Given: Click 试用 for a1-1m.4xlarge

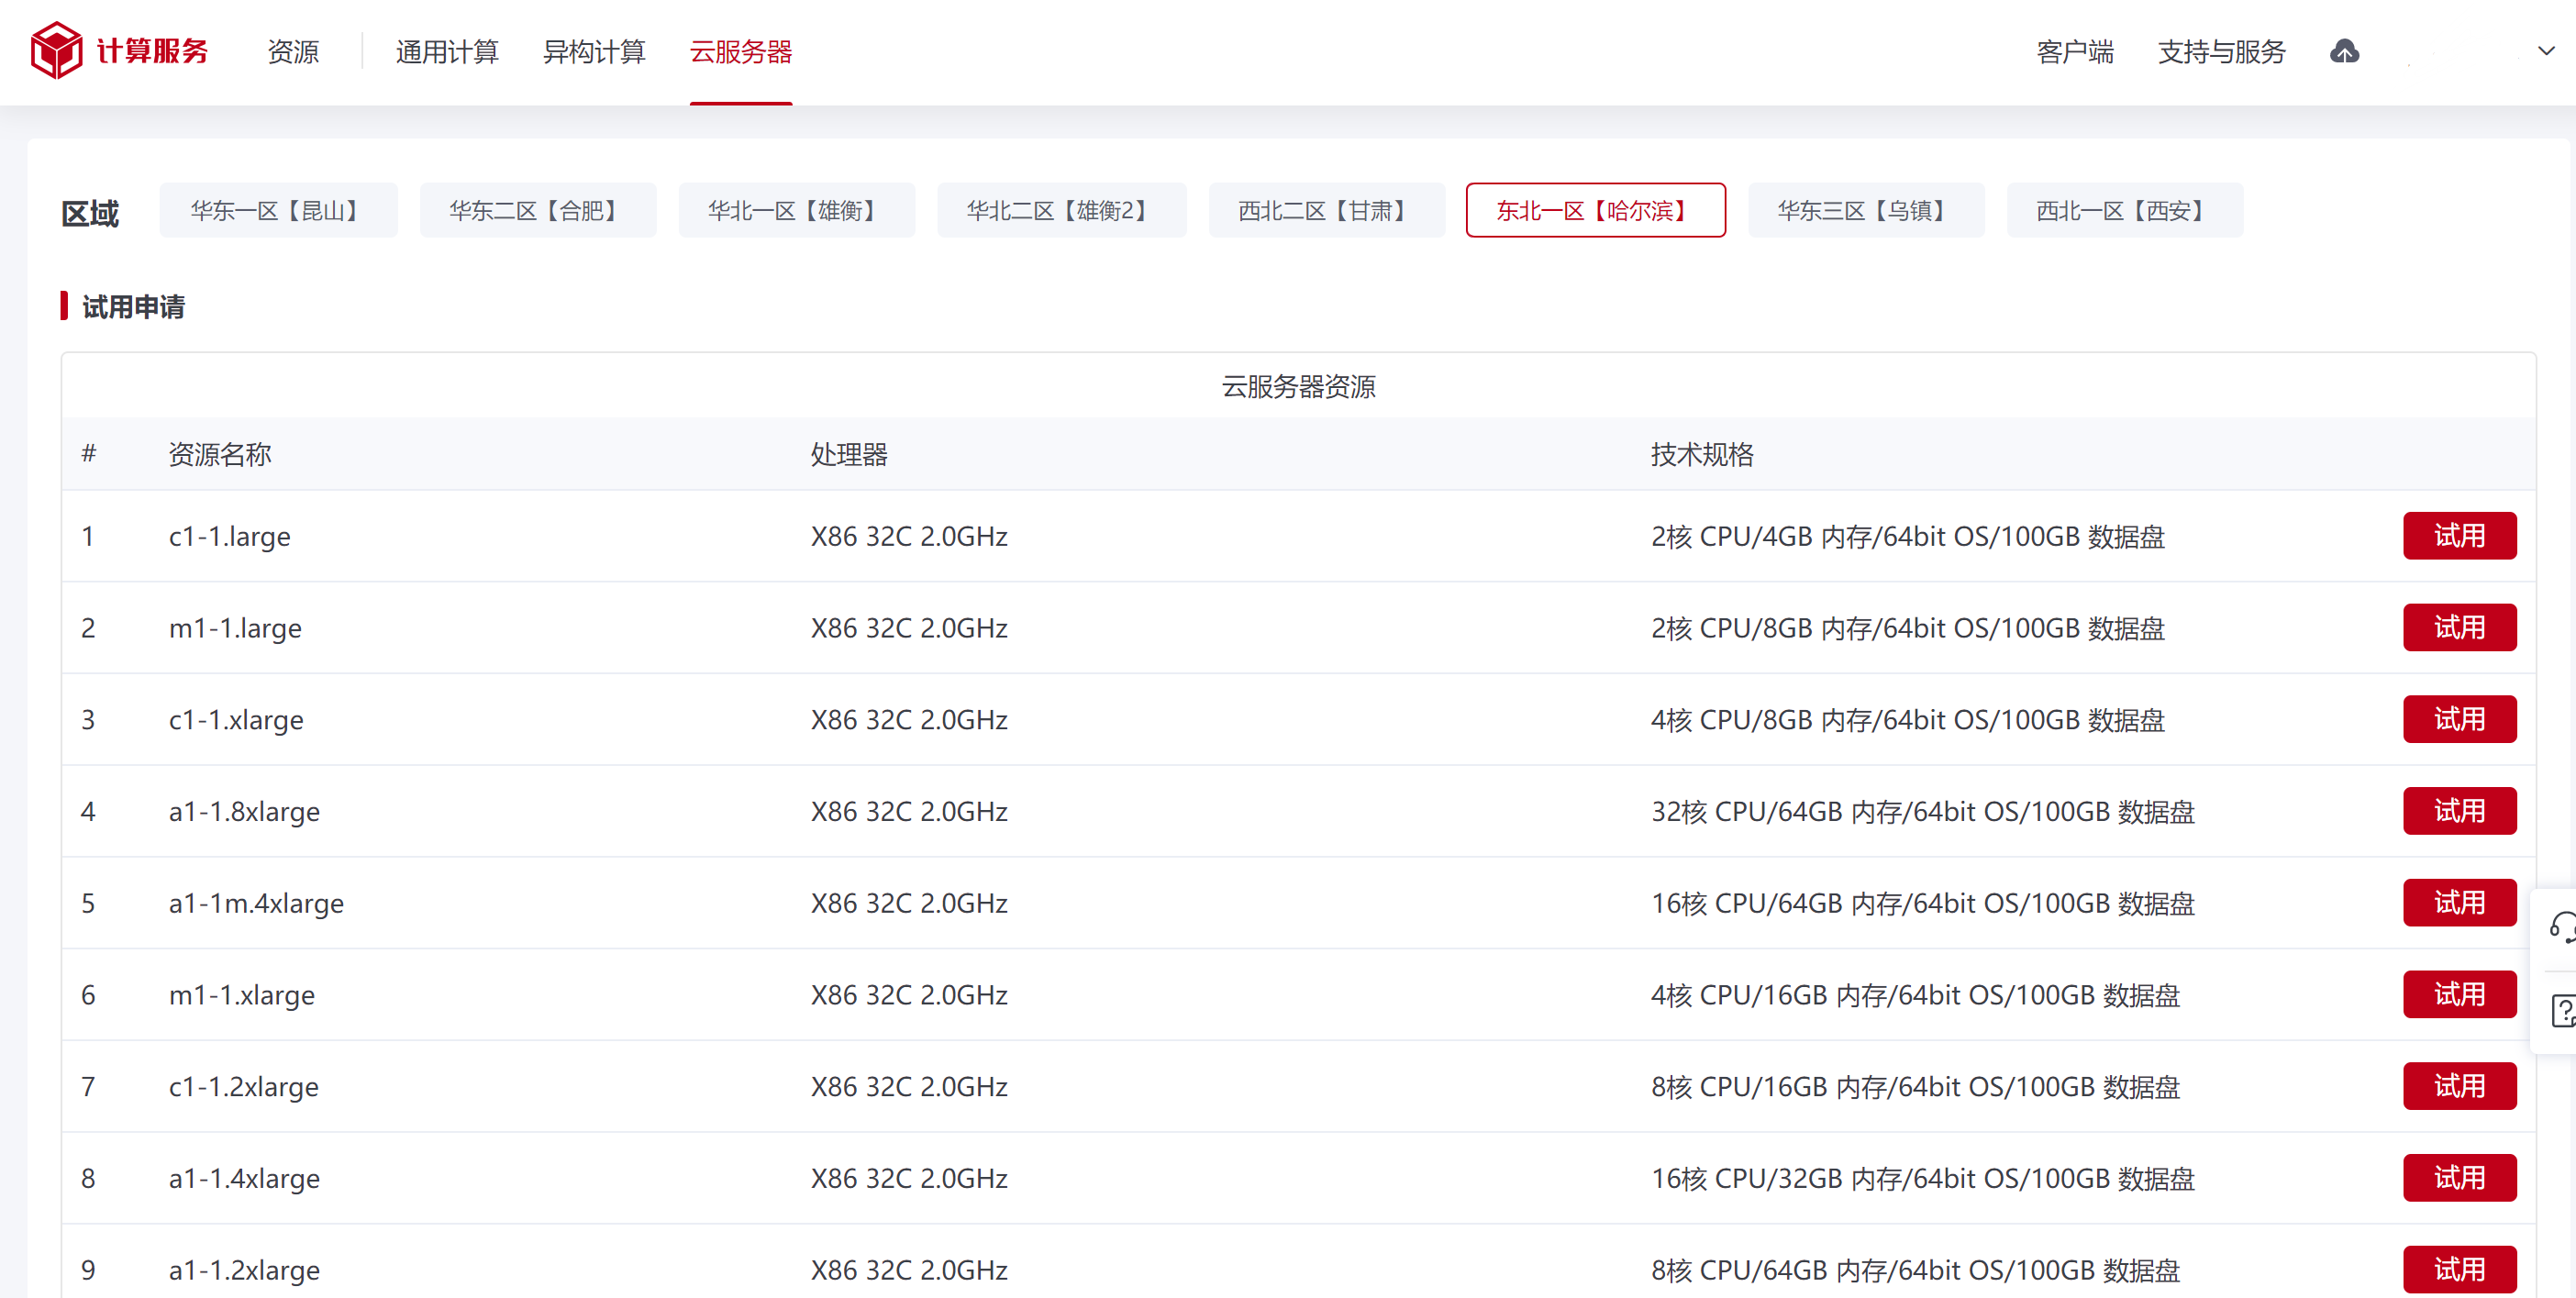Looking at the screenshot, I should pos(2460,903).
